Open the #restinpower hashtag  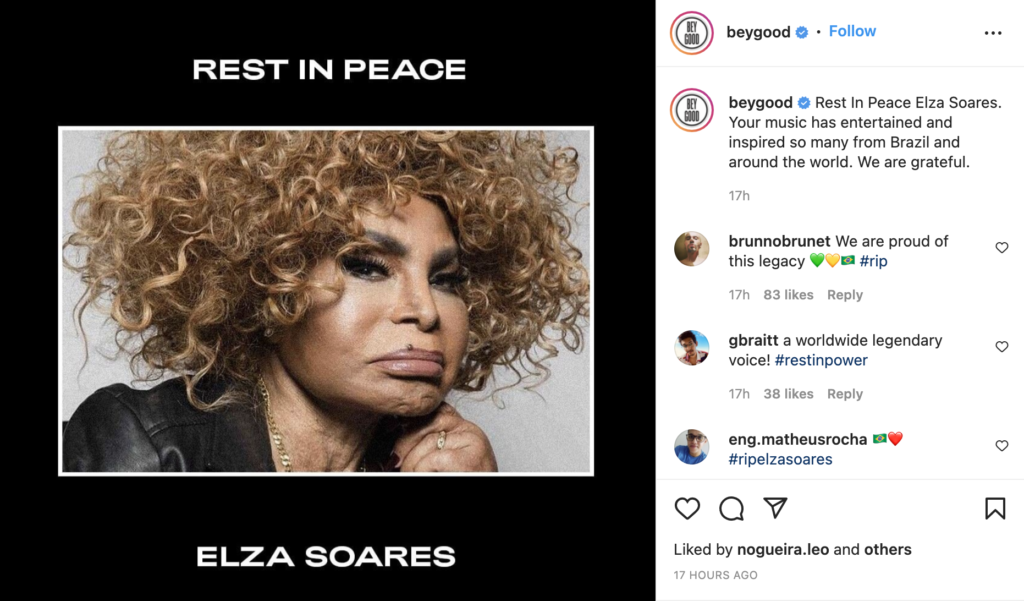point(821,361)
